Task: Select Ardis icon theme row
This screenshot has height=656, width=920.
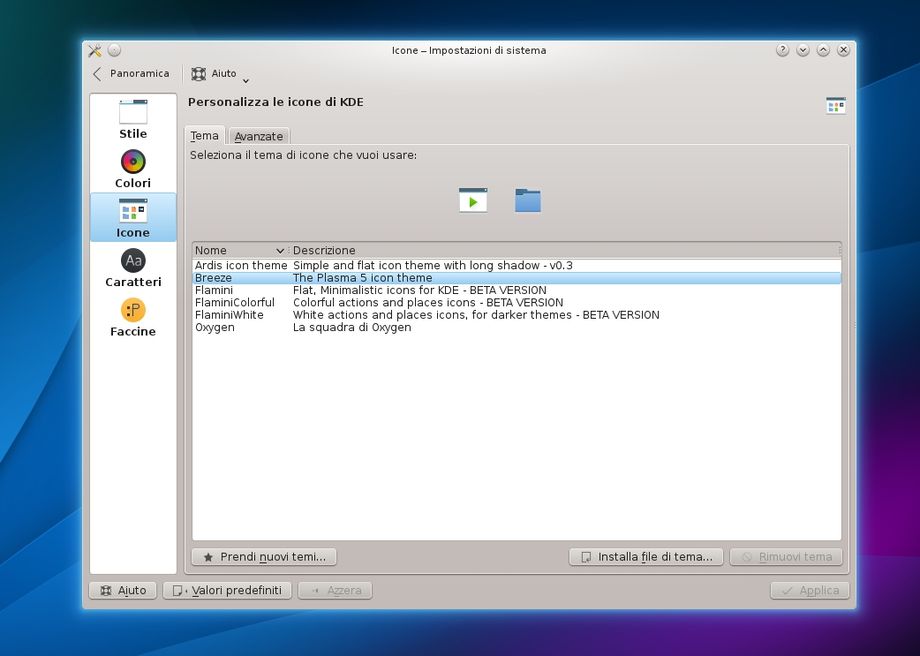Action: pyautogui.click(x=240, y=265)
